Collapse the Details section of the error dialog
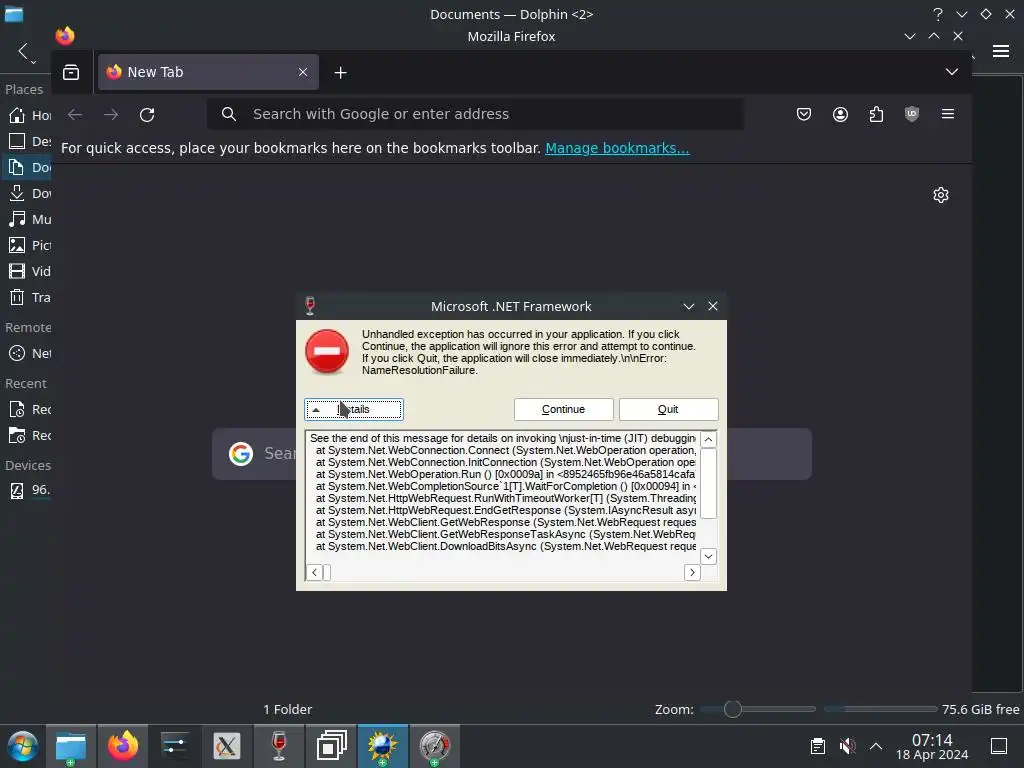 (353, 409)
